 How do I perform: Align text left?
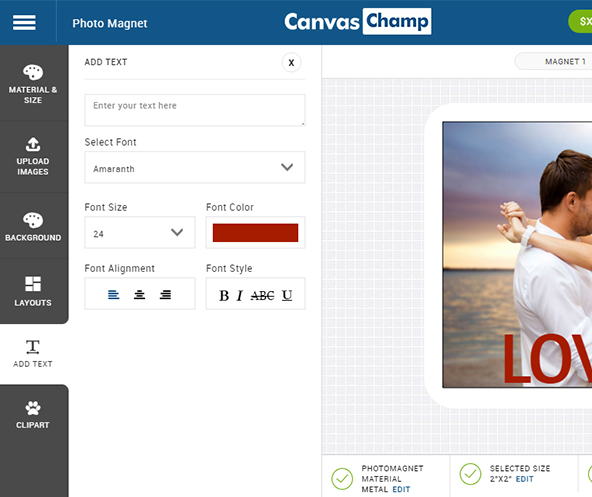pos(113,295)
